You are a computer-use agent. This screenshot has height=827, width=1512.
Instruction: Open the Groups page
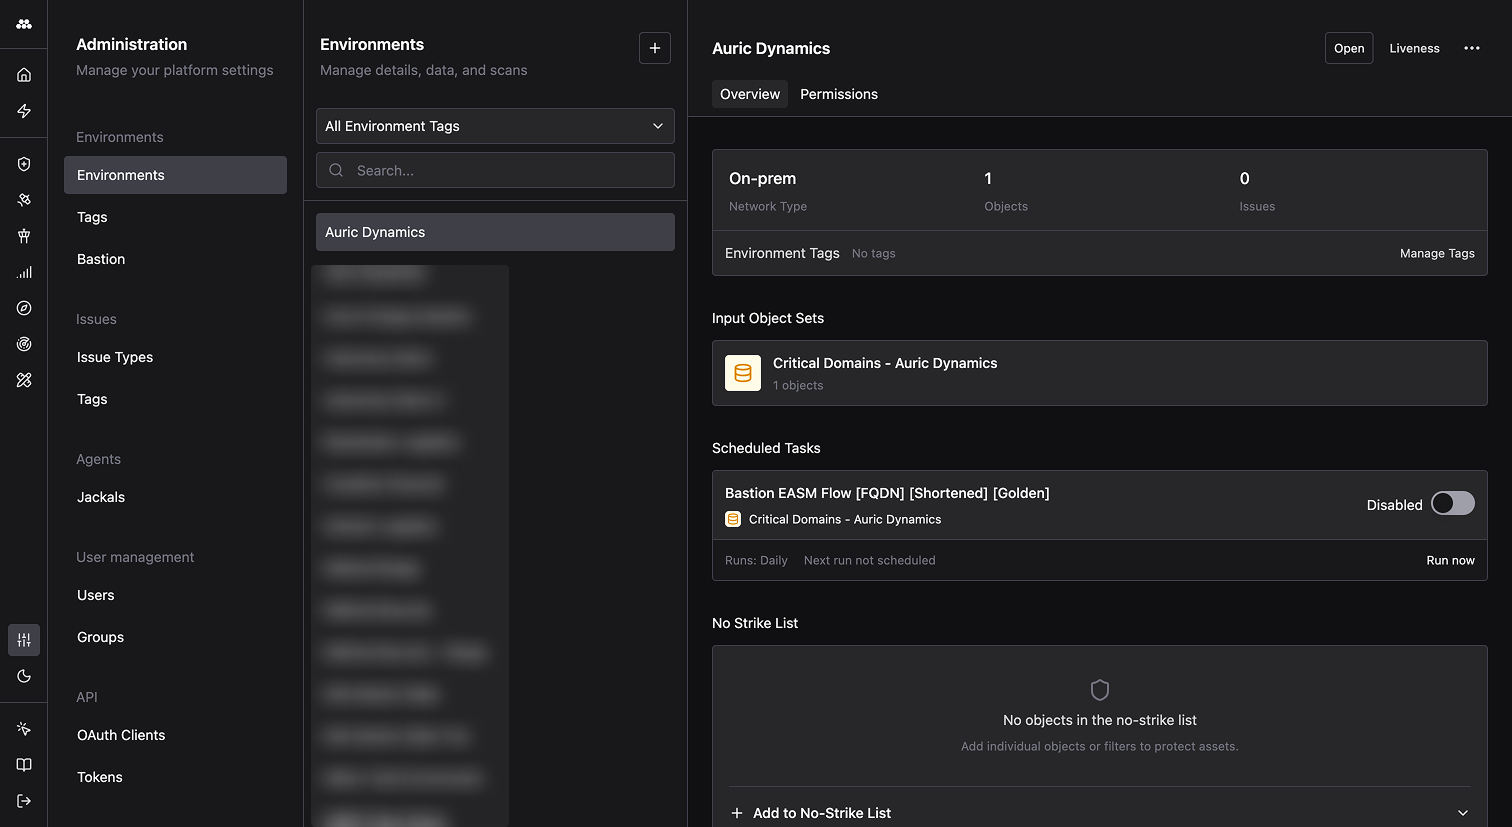coord(100,637)
